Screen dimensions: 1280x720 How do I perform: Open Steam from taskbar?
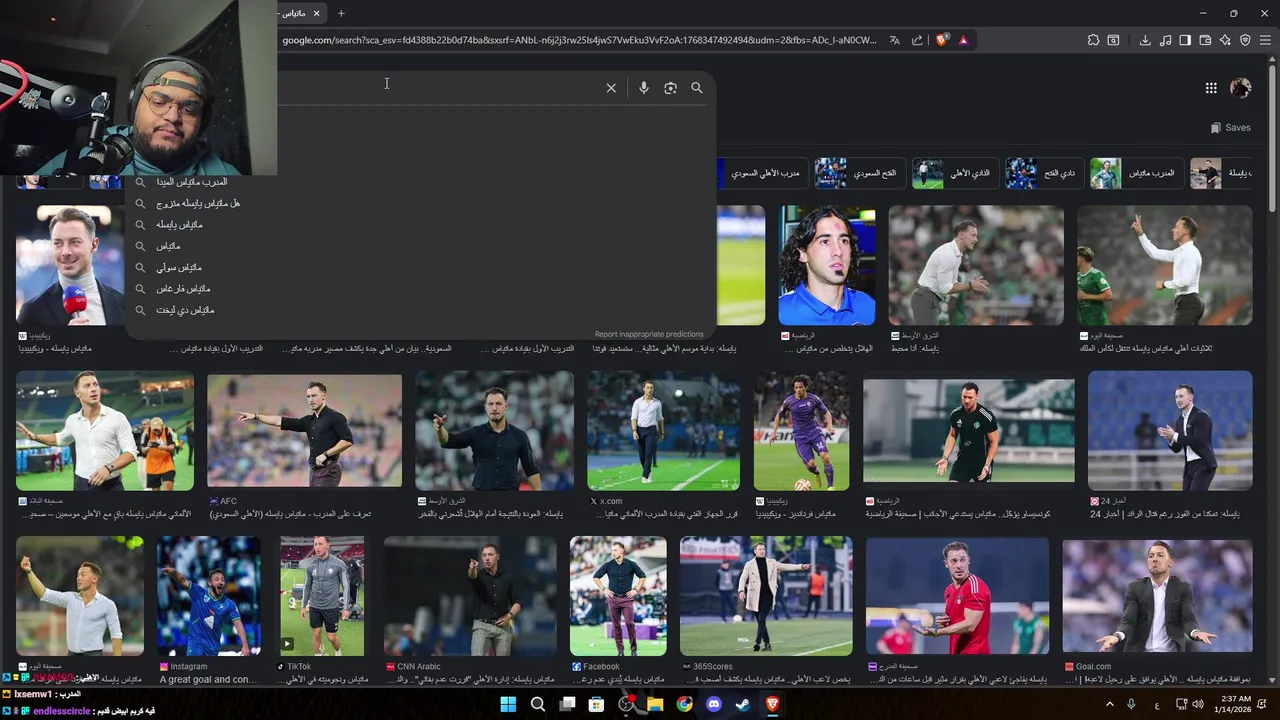[743, 704]
